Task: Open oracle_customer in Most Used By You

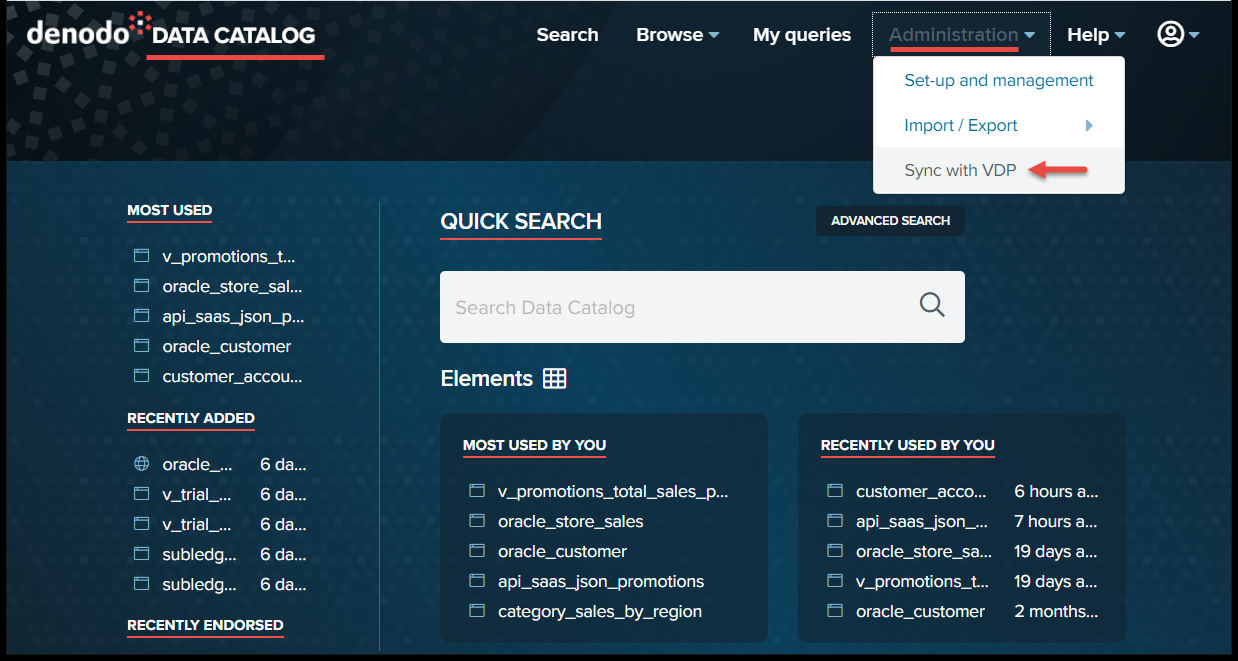Action: click(563, 551)
